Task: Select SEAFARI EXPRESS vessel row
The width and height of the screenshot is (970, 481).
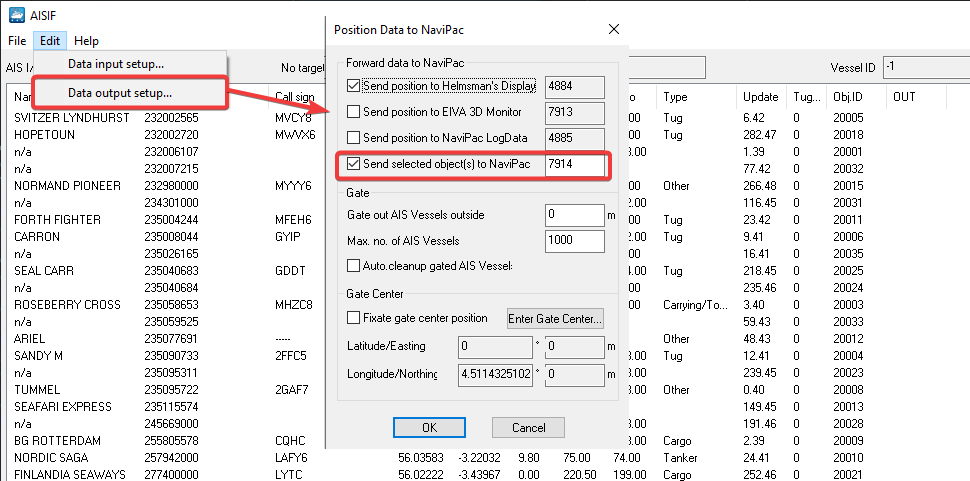Action: pyautogui.click(x=63, y=407)
